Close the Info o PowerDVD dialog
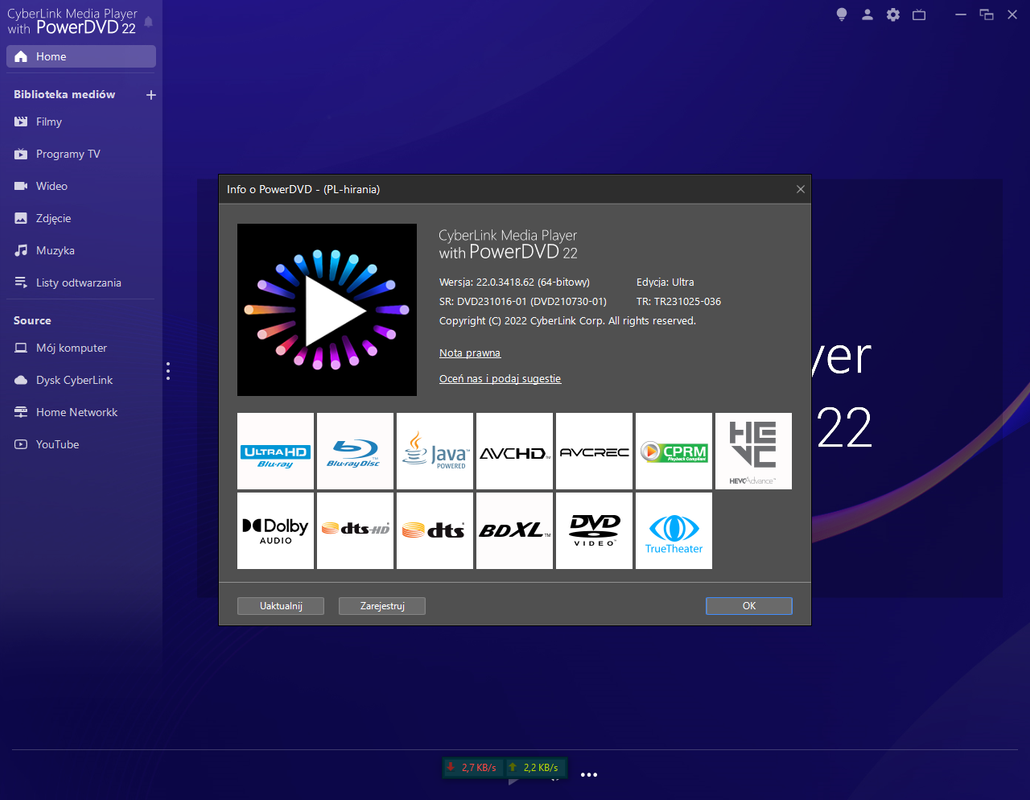1030x800 pixels. tap(800, 189)
